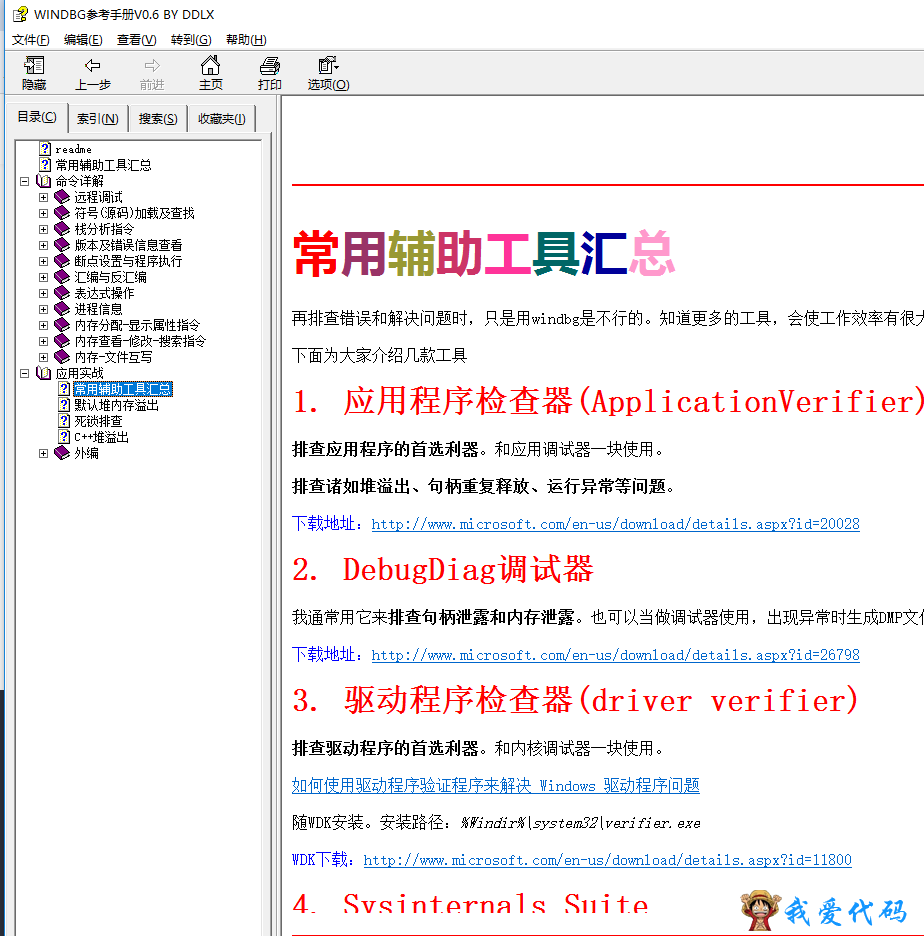This screenshot has height=936, width=924.
Task: Select top-level 常用辅助工具汇总 tree item
Action: [103, 165]
